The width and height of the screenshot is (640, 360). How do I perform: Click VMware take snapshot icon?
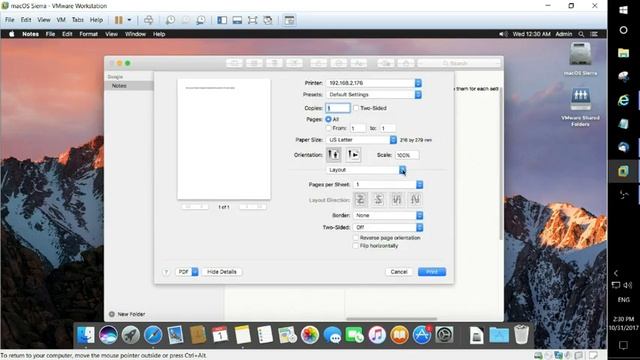[x=171, y=20]
